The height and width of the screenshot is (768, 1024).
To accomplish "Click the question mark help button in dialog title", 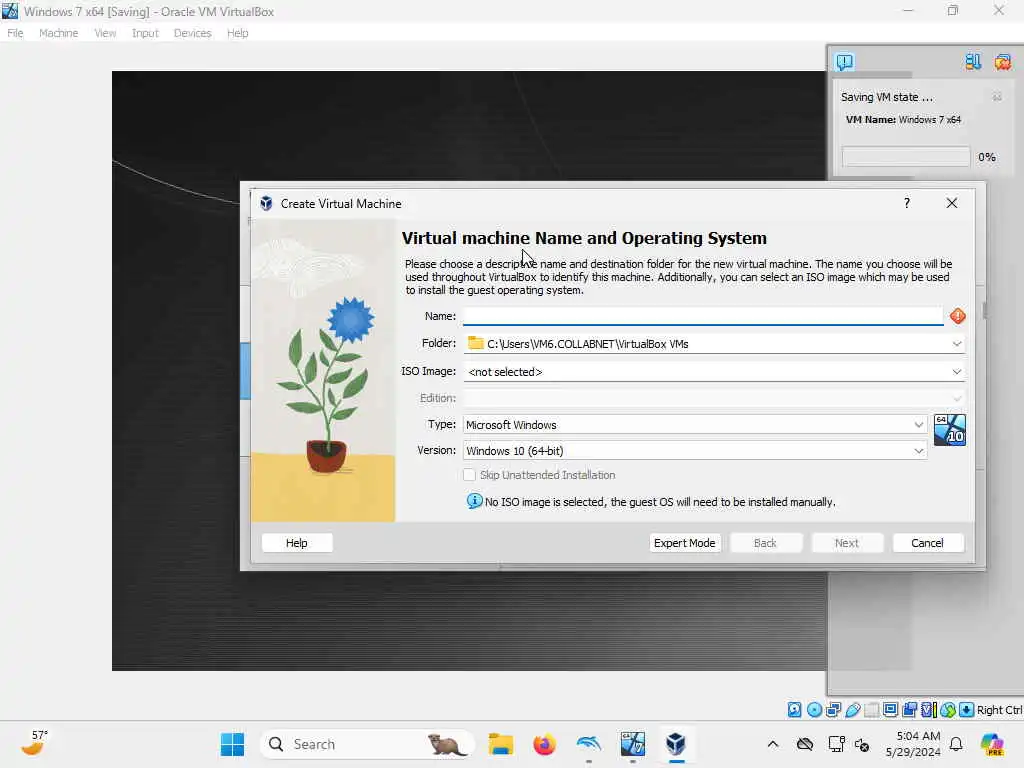I will (906, 203).
